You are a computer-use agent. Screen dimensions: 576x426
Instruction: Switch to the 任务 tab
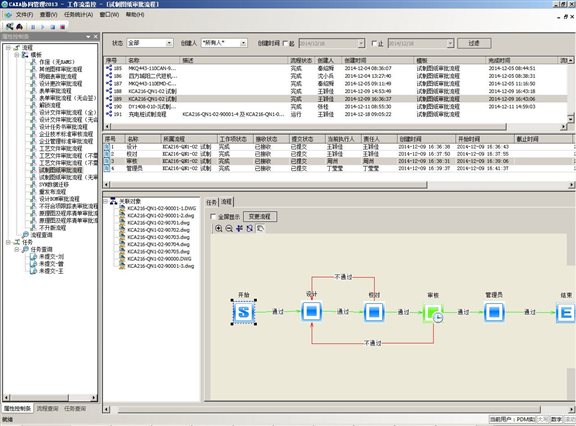coord(212,202)
